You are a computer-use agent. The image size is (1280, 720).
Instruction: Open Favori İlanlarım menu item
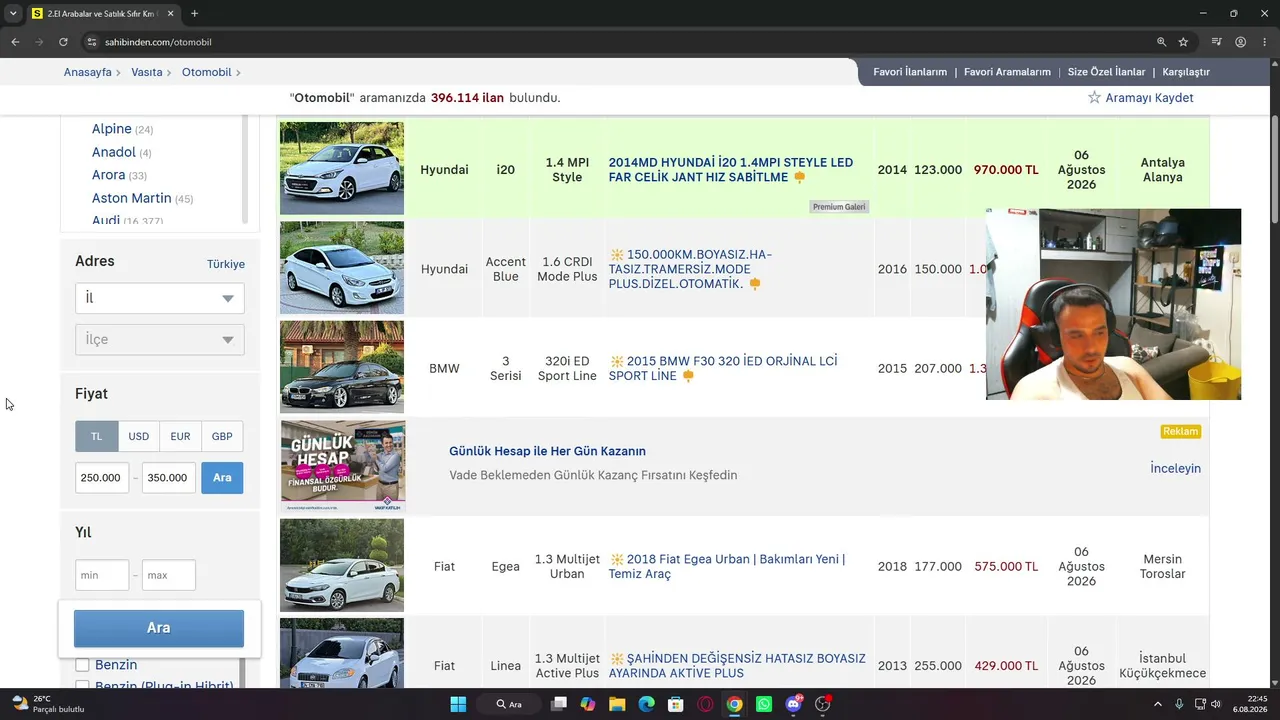(x=910, y=72)
